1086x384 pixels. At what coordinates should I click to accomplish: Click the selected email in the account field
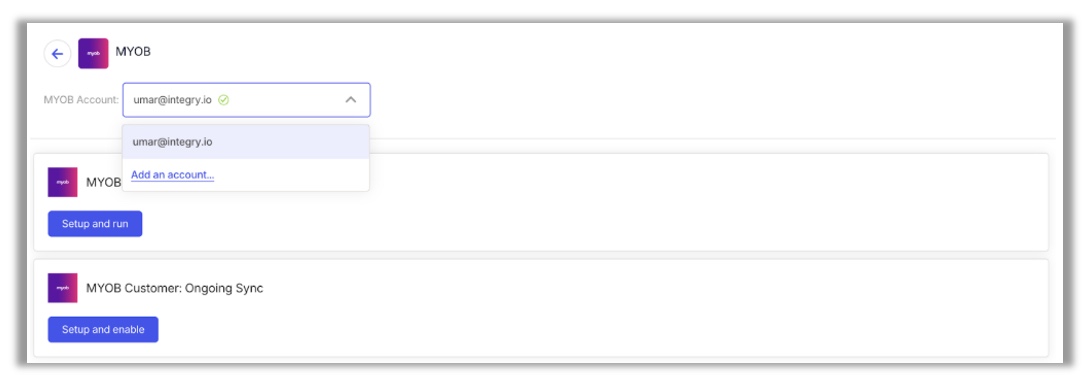click(x=172, y=100)
